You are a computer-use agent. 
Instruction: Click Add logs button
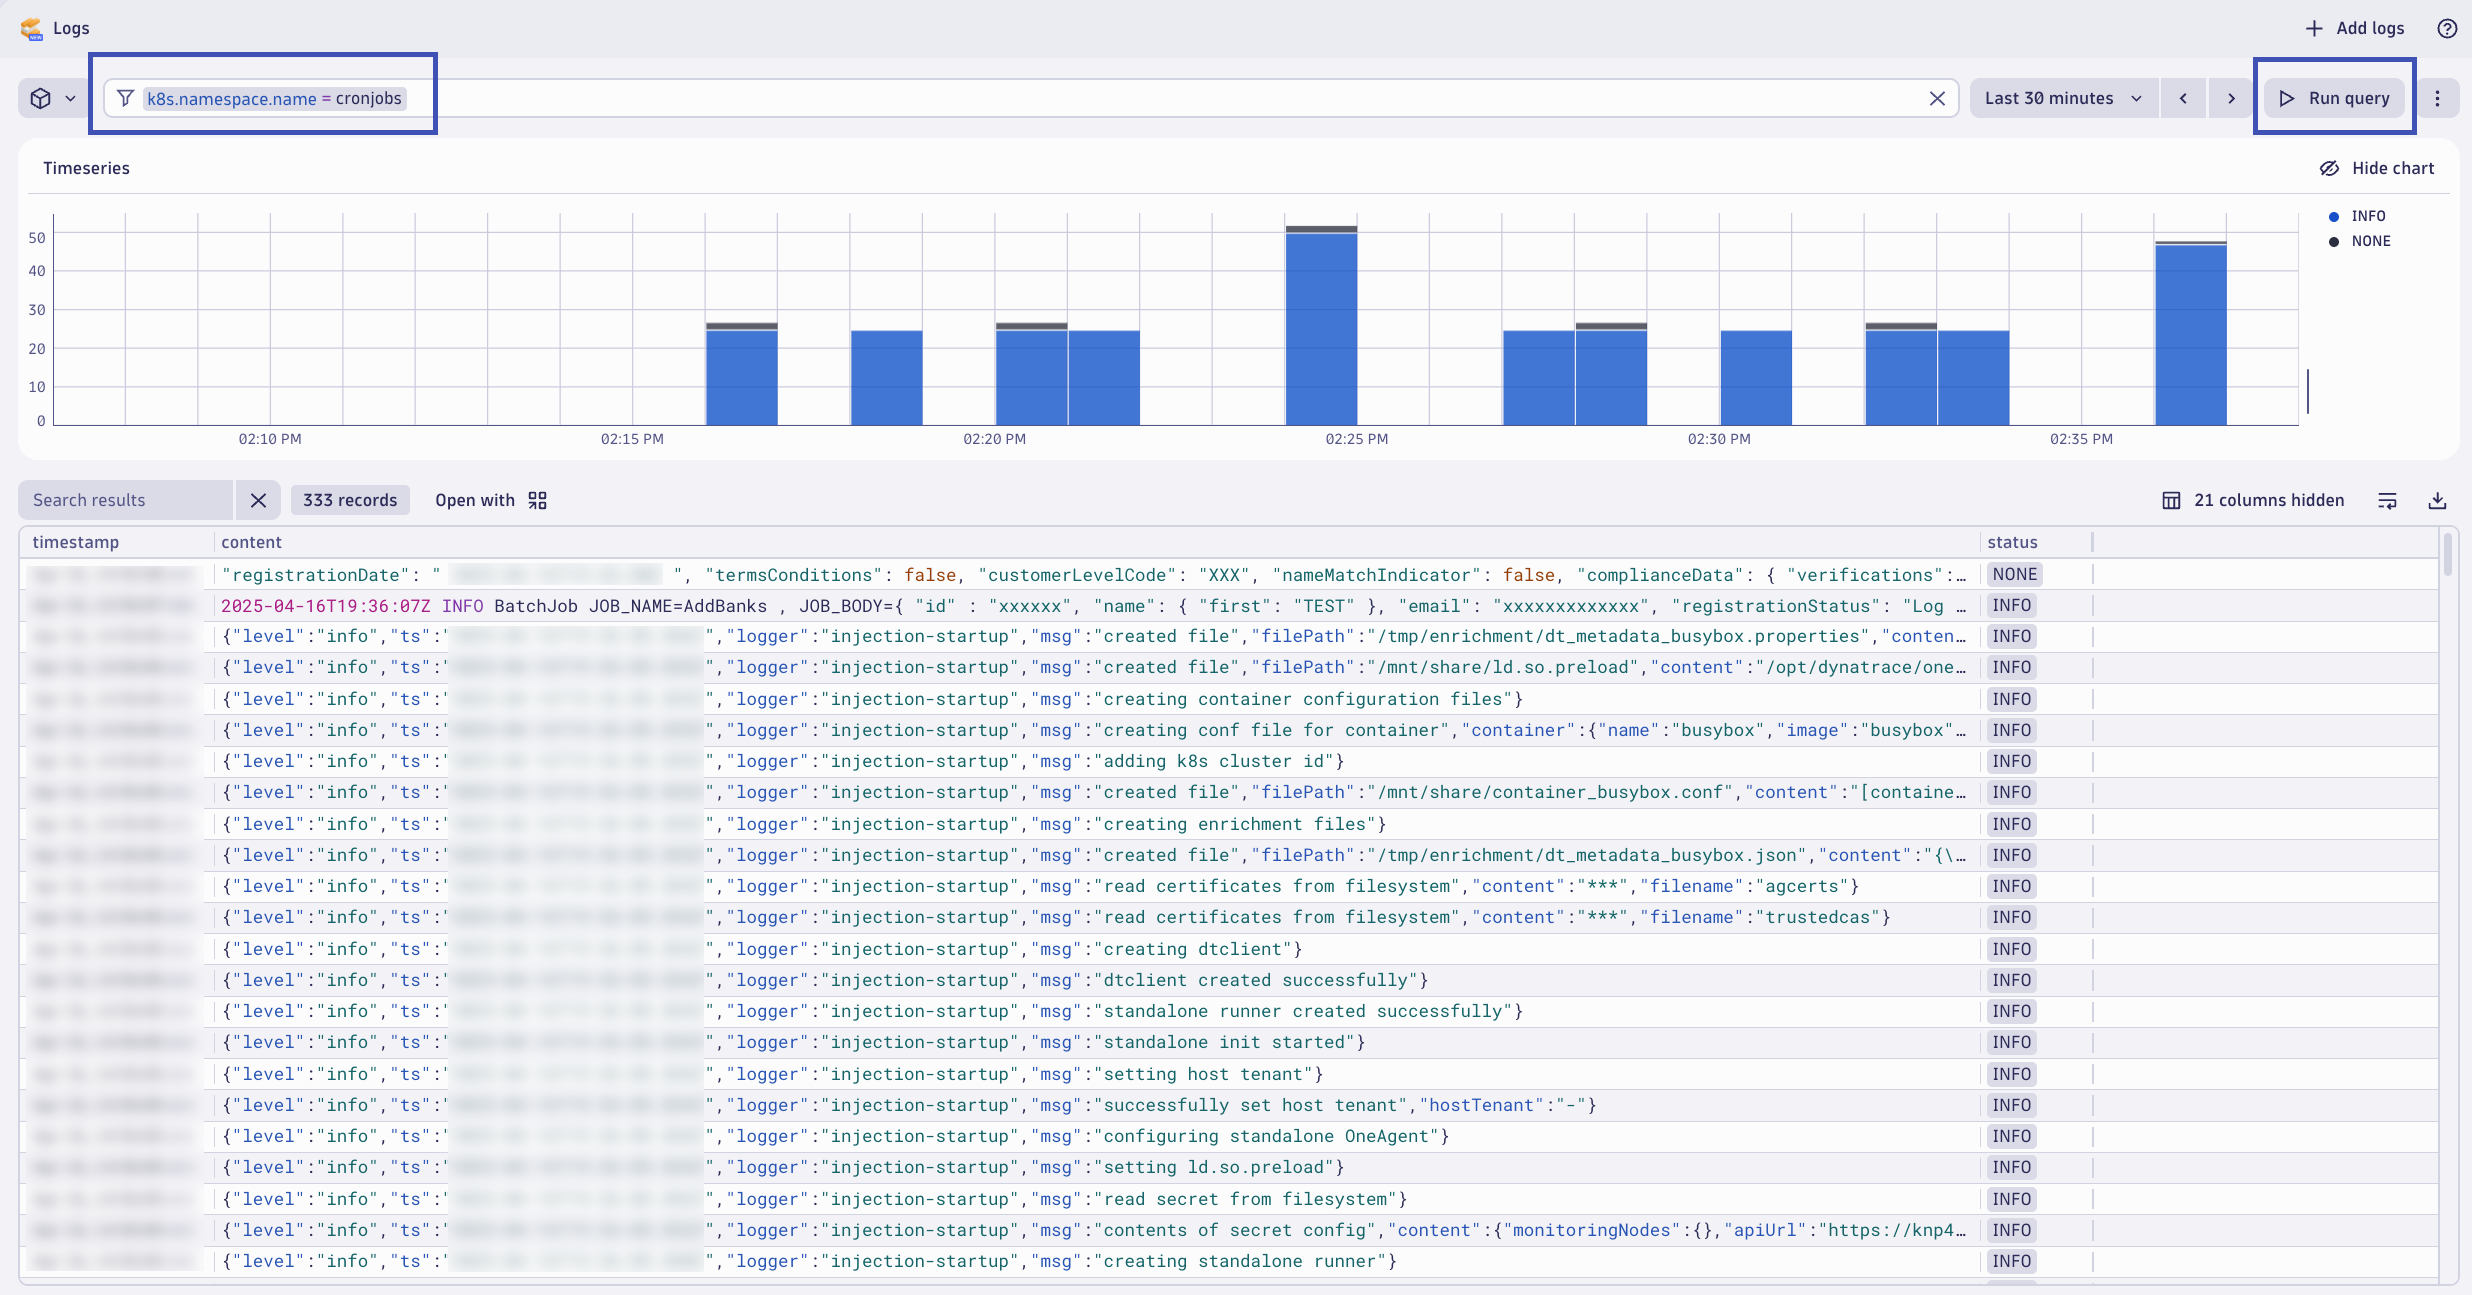click(2354, 28)
